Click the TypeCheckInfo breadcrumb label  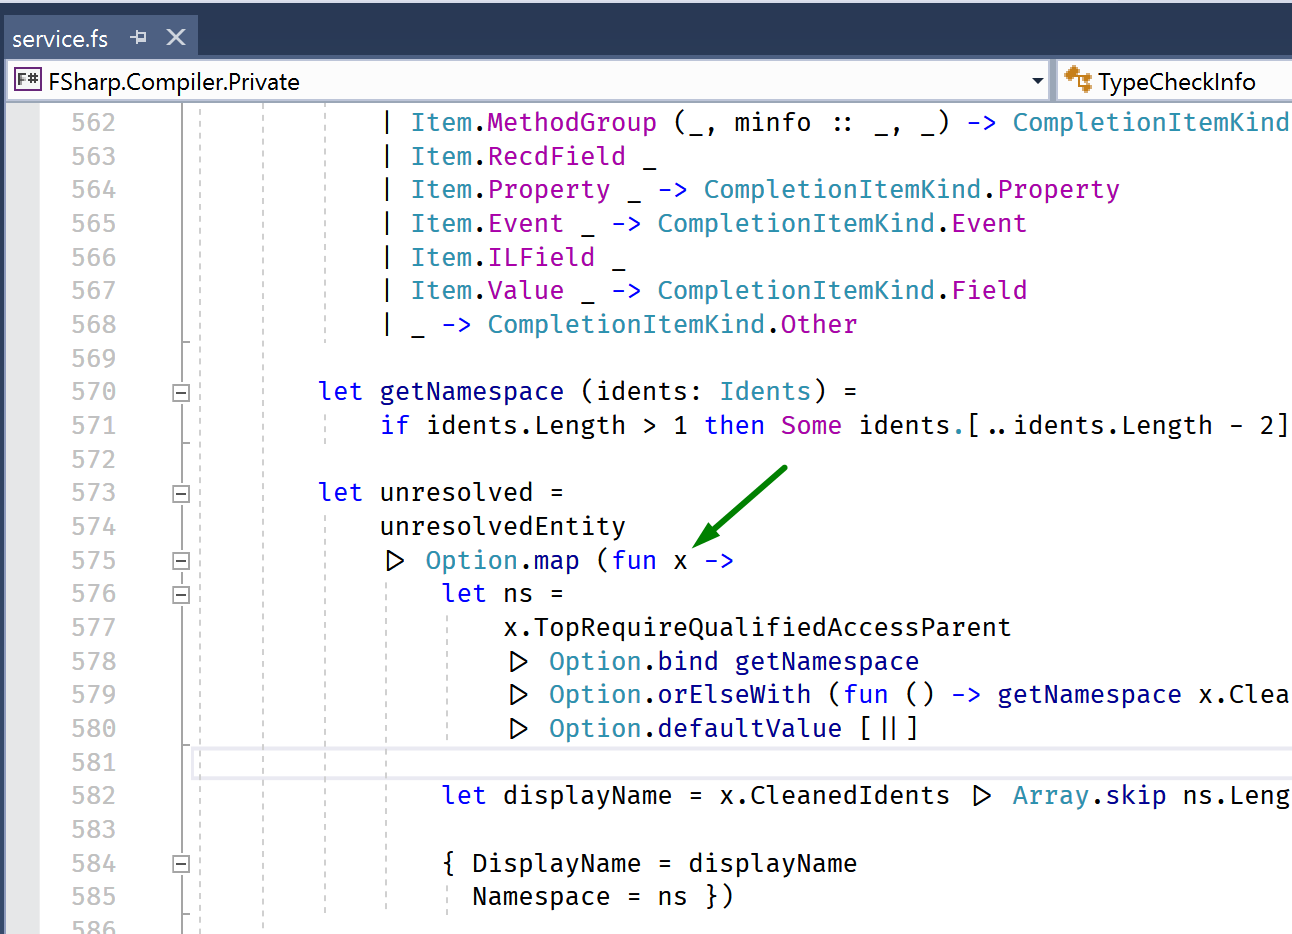tap(1179, 80)
